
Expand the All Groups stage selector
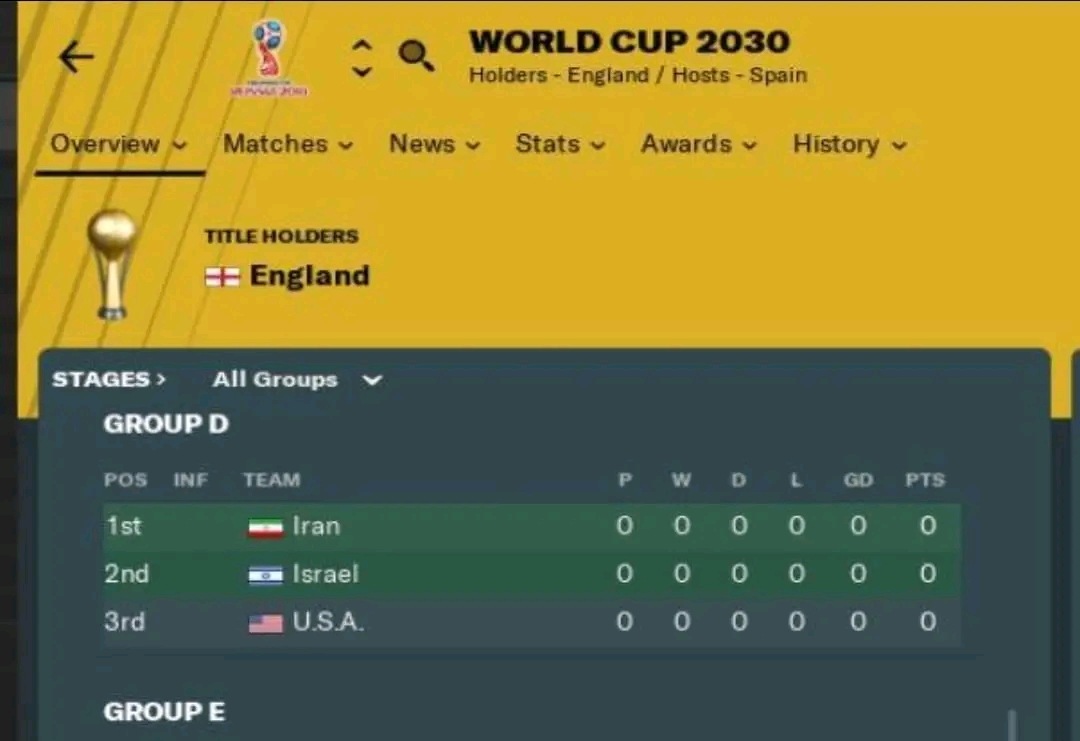298,379
